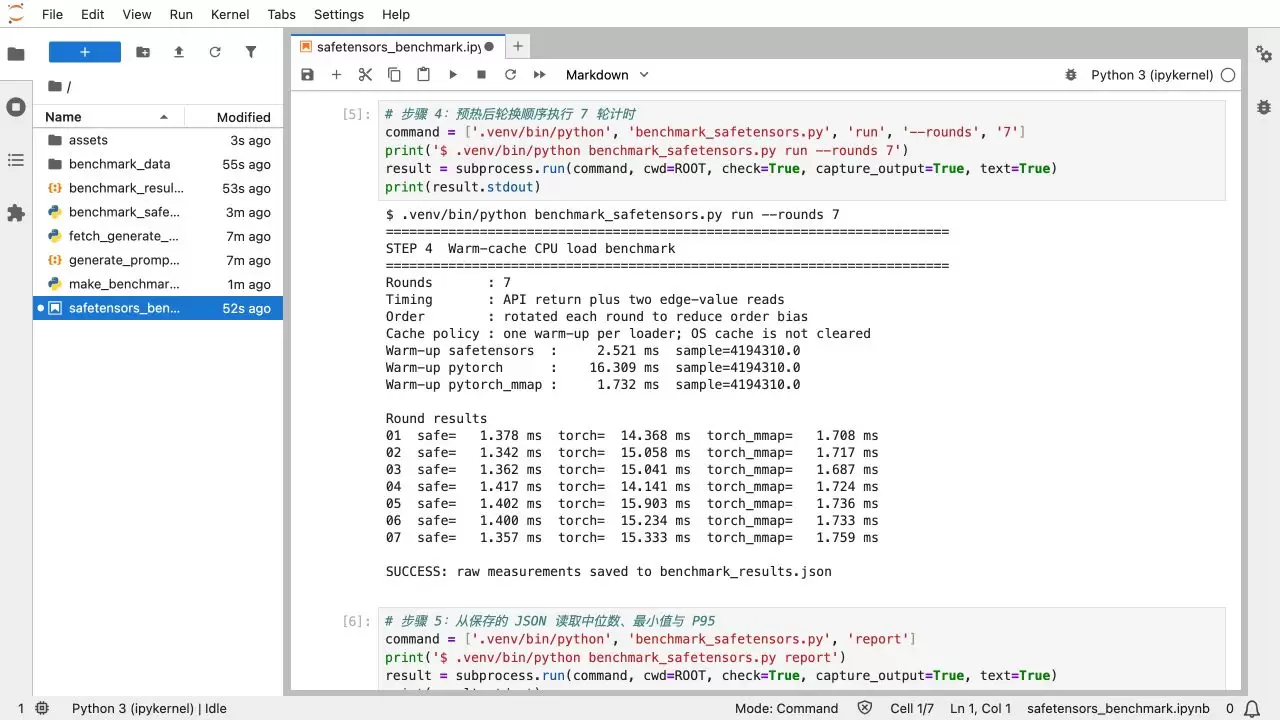Open property inspector gears icon

pos(1264,53)
